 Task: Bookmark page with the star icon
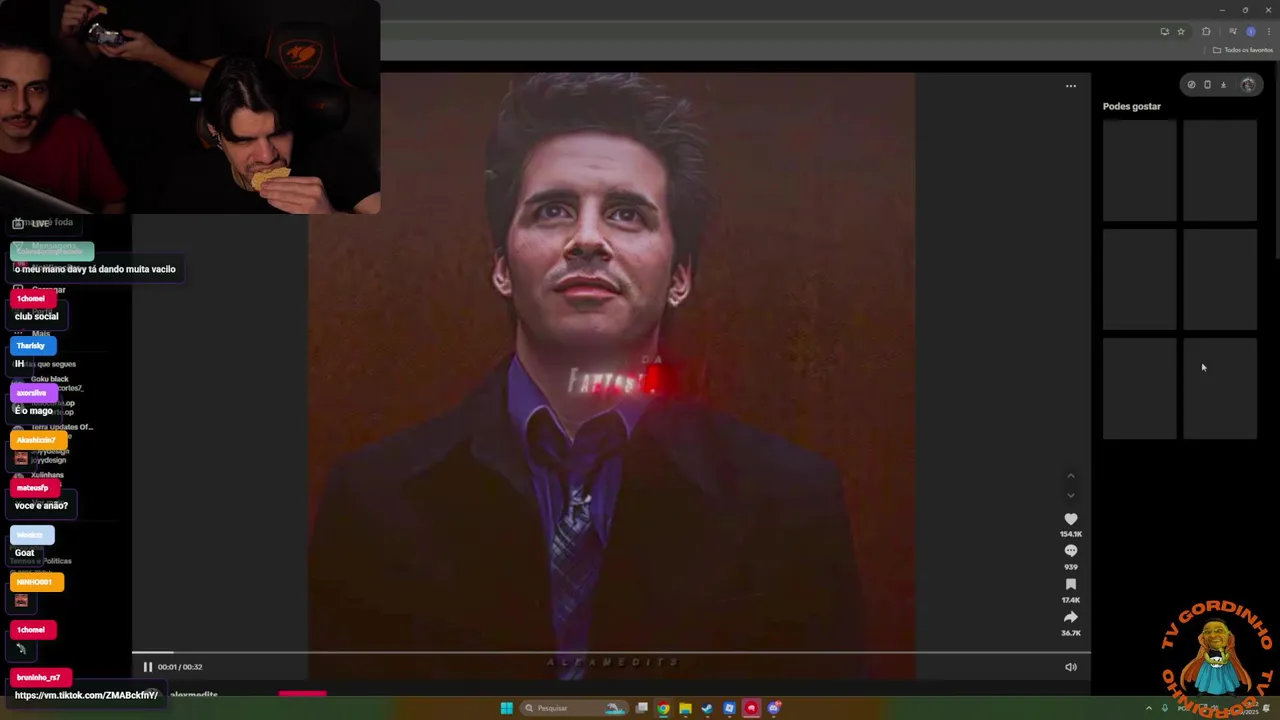[x=1181, y=31]
